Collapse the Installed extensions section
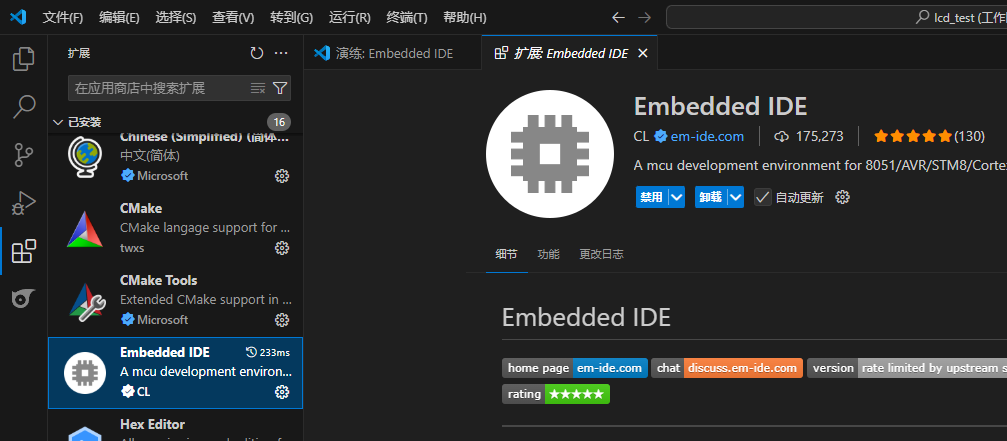This screenshot has height=441, width=1007. coord(58,122)
